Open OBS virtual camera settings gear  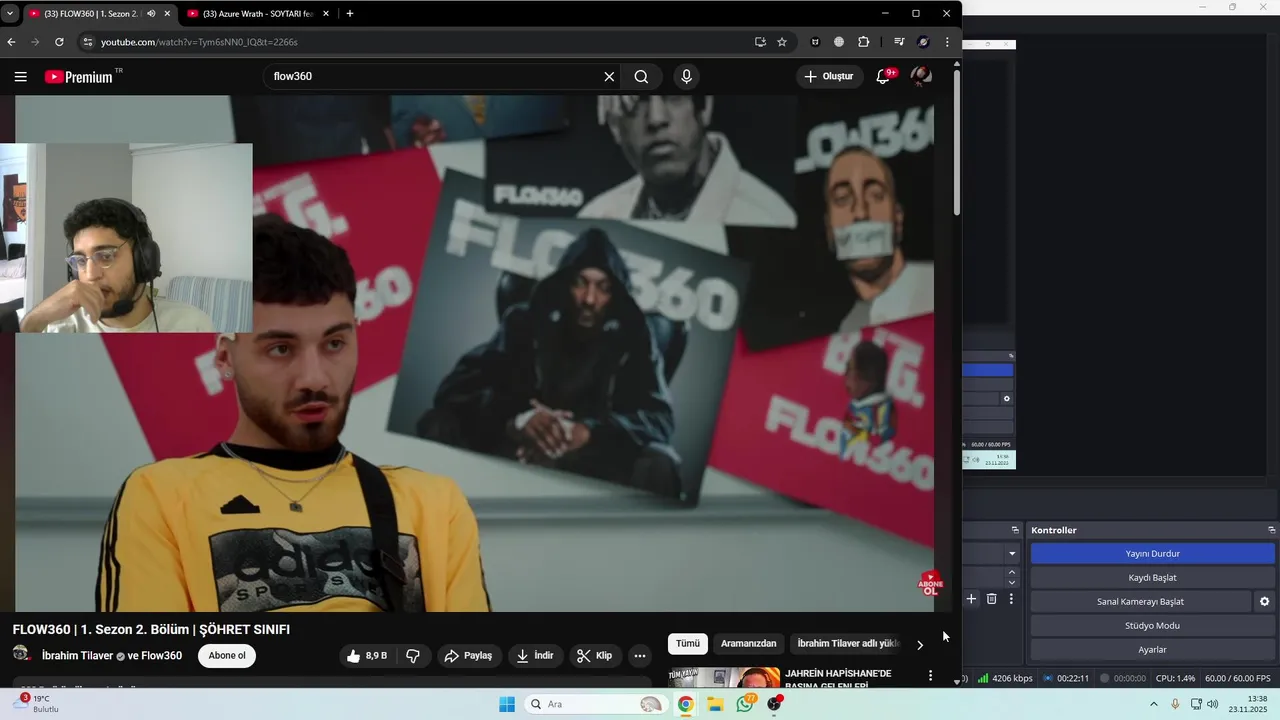[x=1264, y=602]
